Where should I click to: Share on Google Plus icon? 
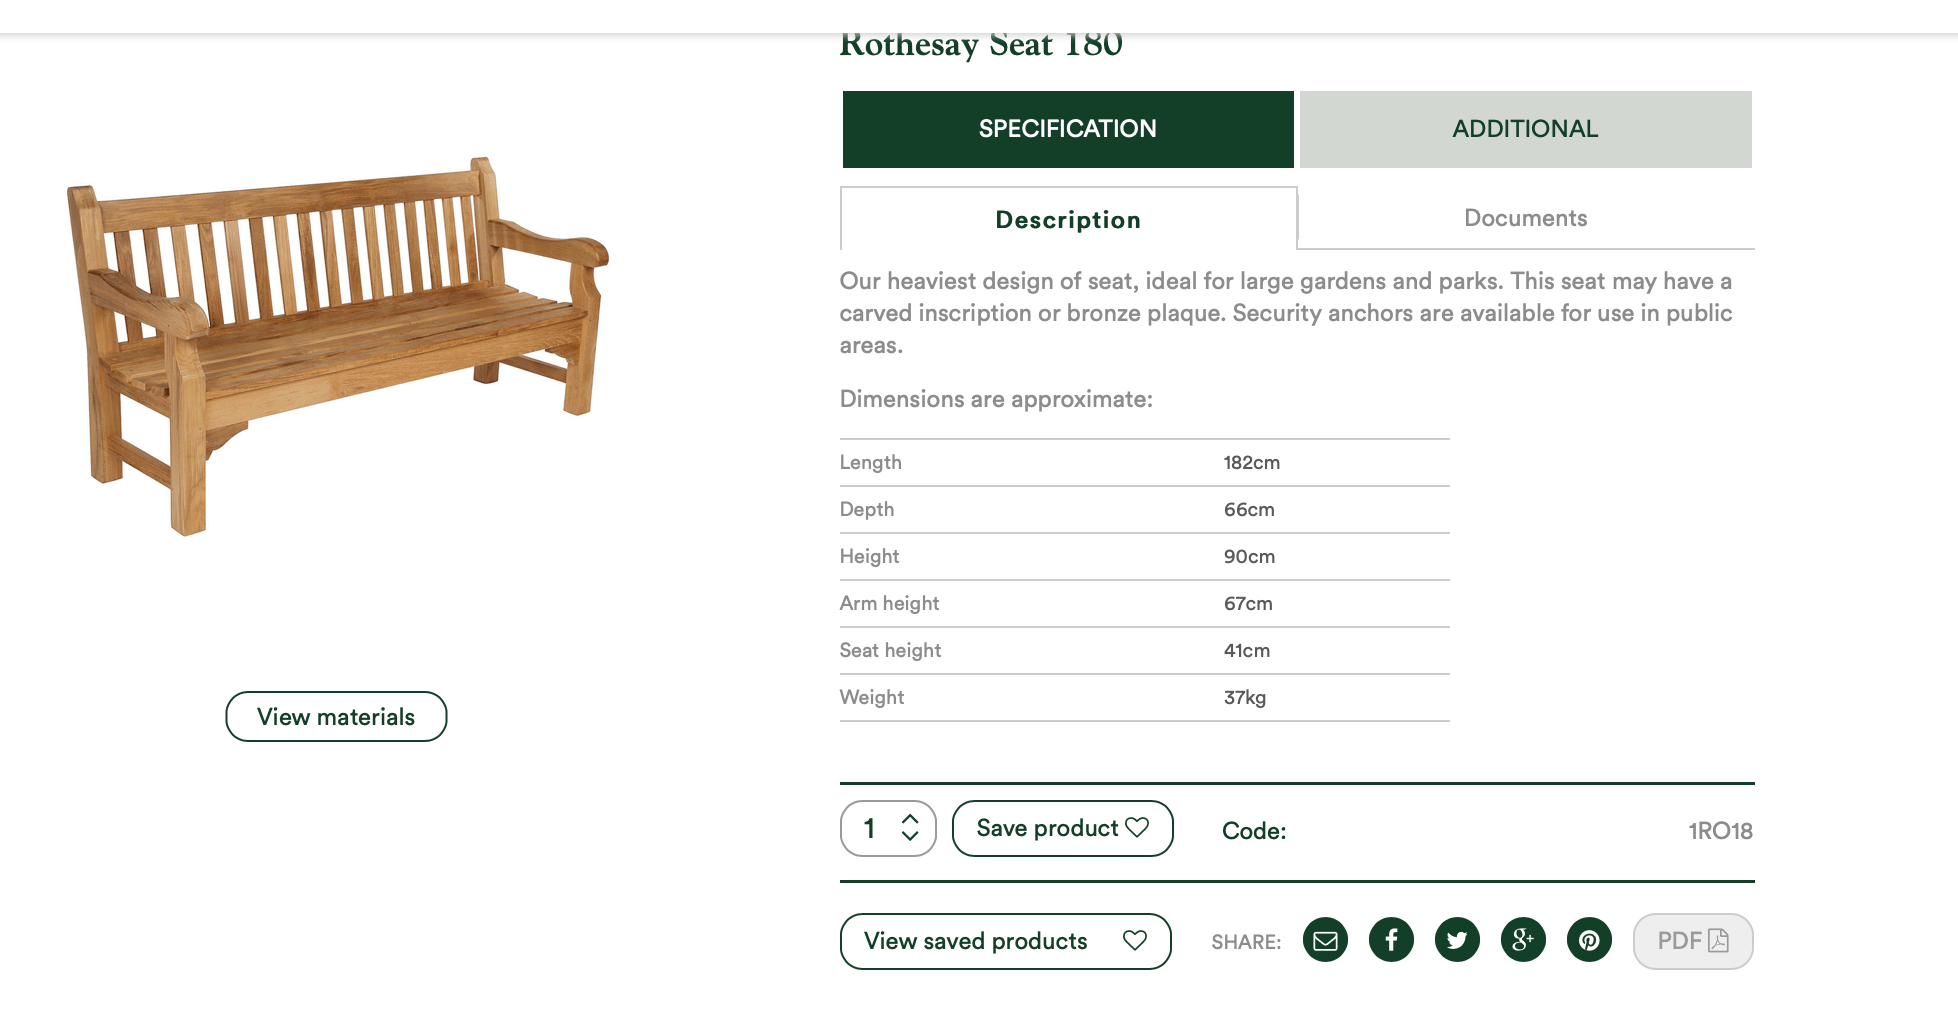[x=1523, y=940]
